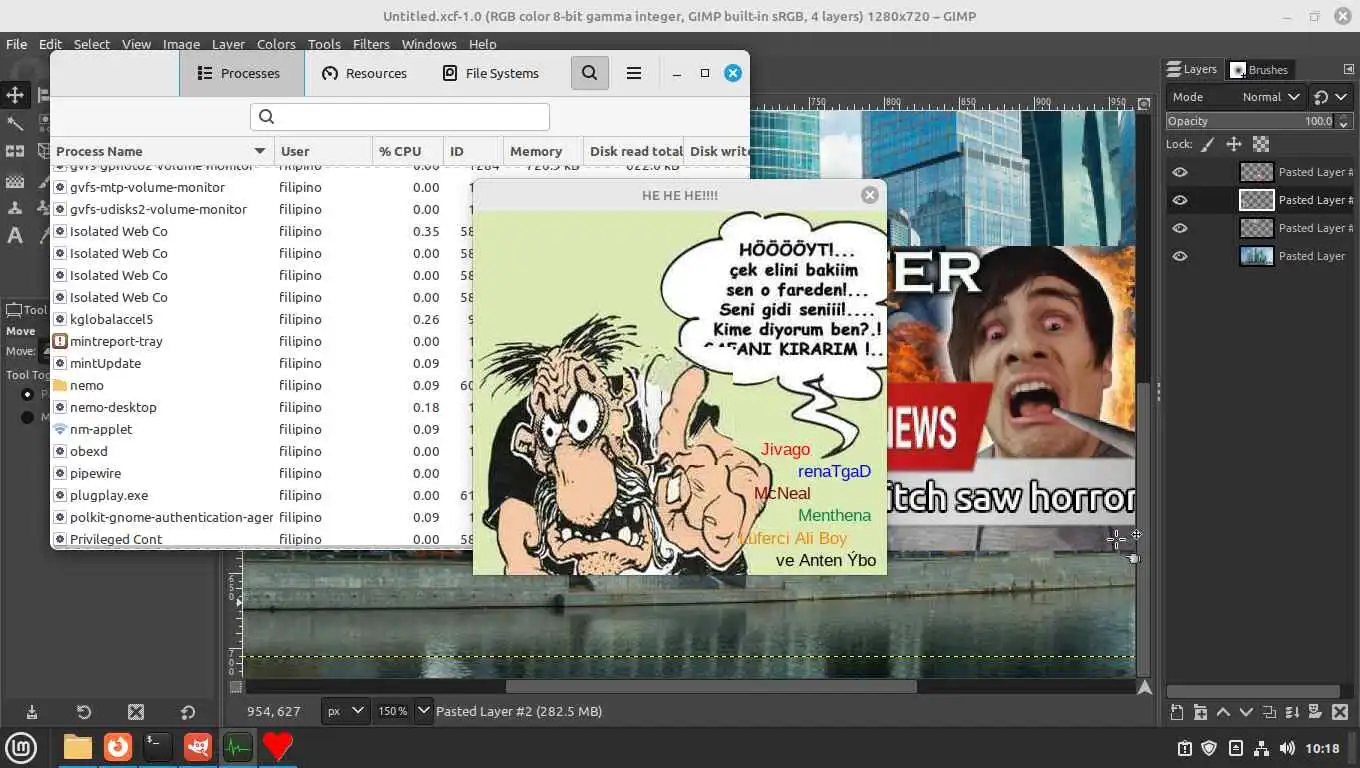Open the File menu in GIMP
Screen dimensions: 1360x768
pos(17,44)
